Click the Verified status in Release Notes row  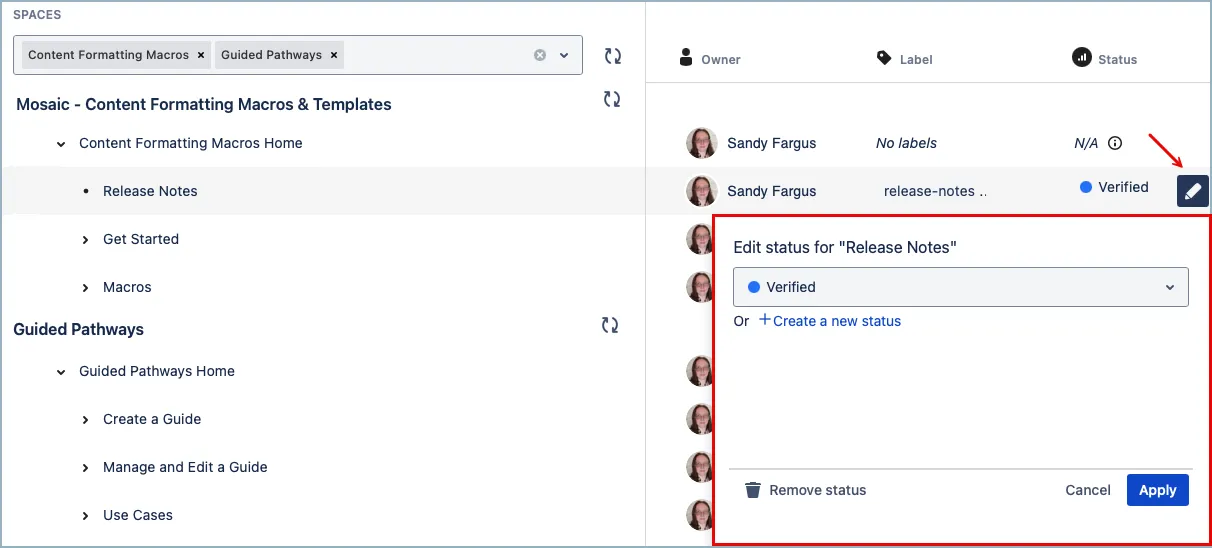[x=1114, y=187]
